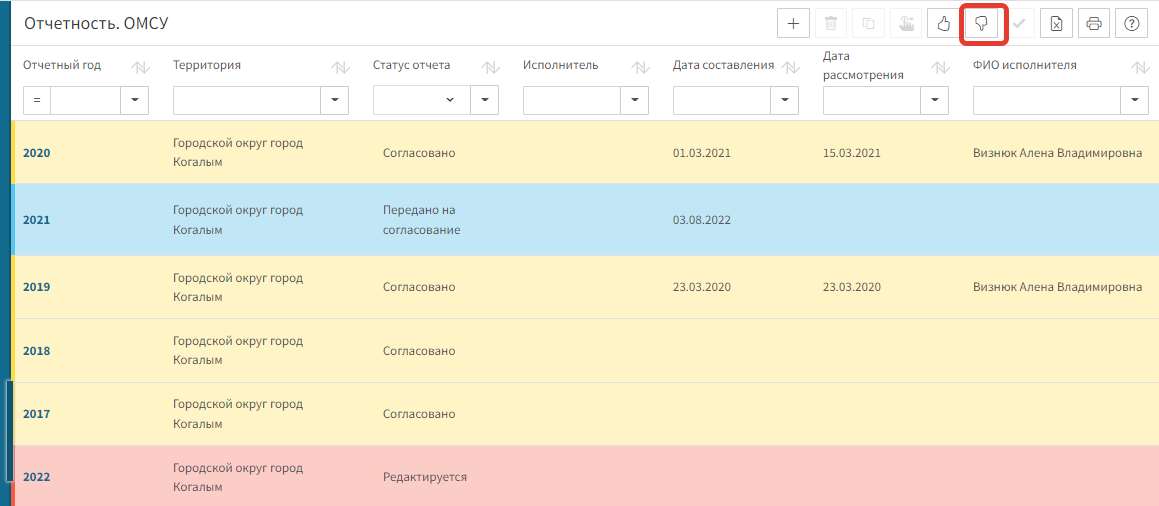
Task: Click Визнюк Алена Владимировна in 2020 row
Action: [1058, 153]
